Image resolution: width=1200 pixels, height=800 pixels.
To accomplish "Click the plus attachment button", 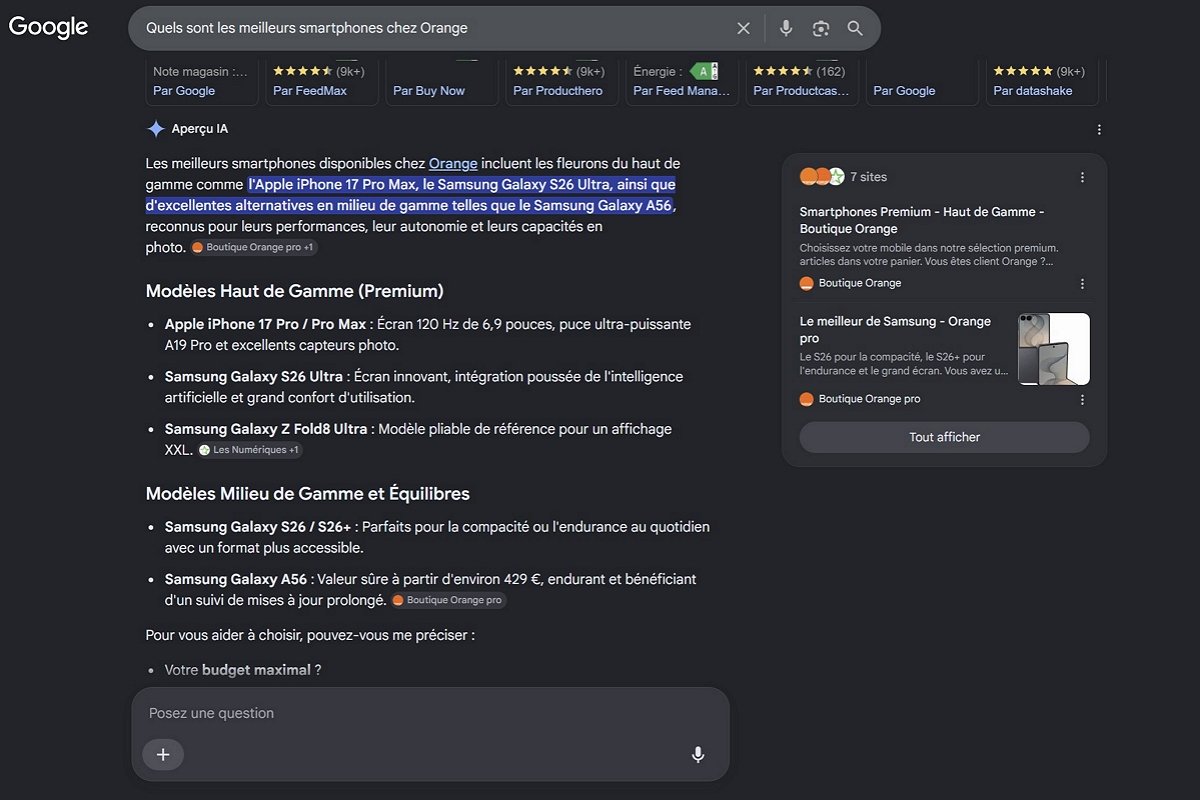I will click(x=163, y=754).
